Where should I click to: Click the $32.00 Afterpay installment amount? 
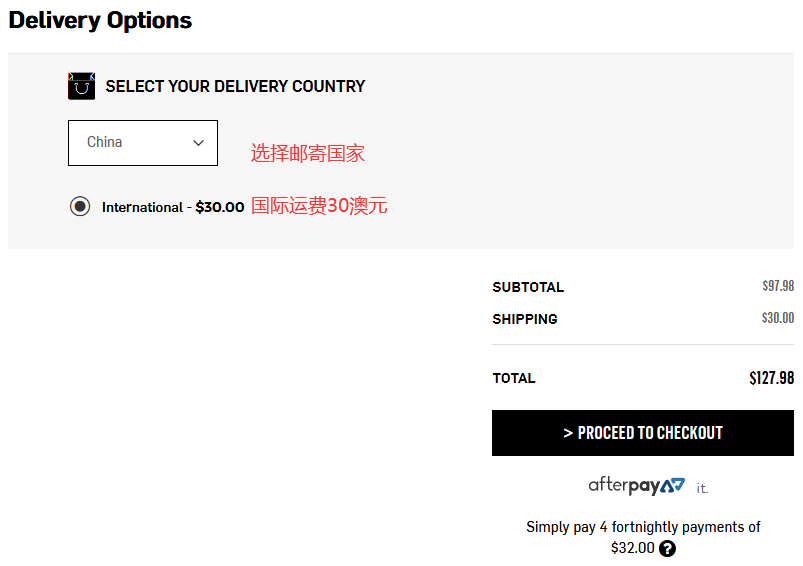click(632, 548)
